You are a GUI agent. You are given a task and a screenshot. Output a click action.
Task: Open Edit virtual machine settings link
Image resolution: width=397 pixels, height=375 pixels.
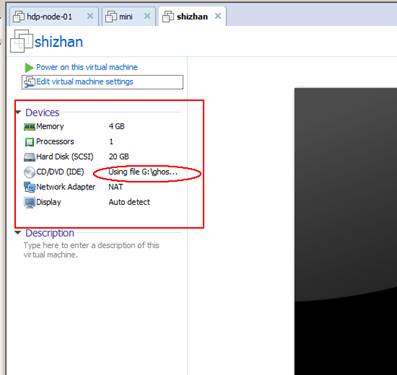pyautogui.click(x=85, y=82)
